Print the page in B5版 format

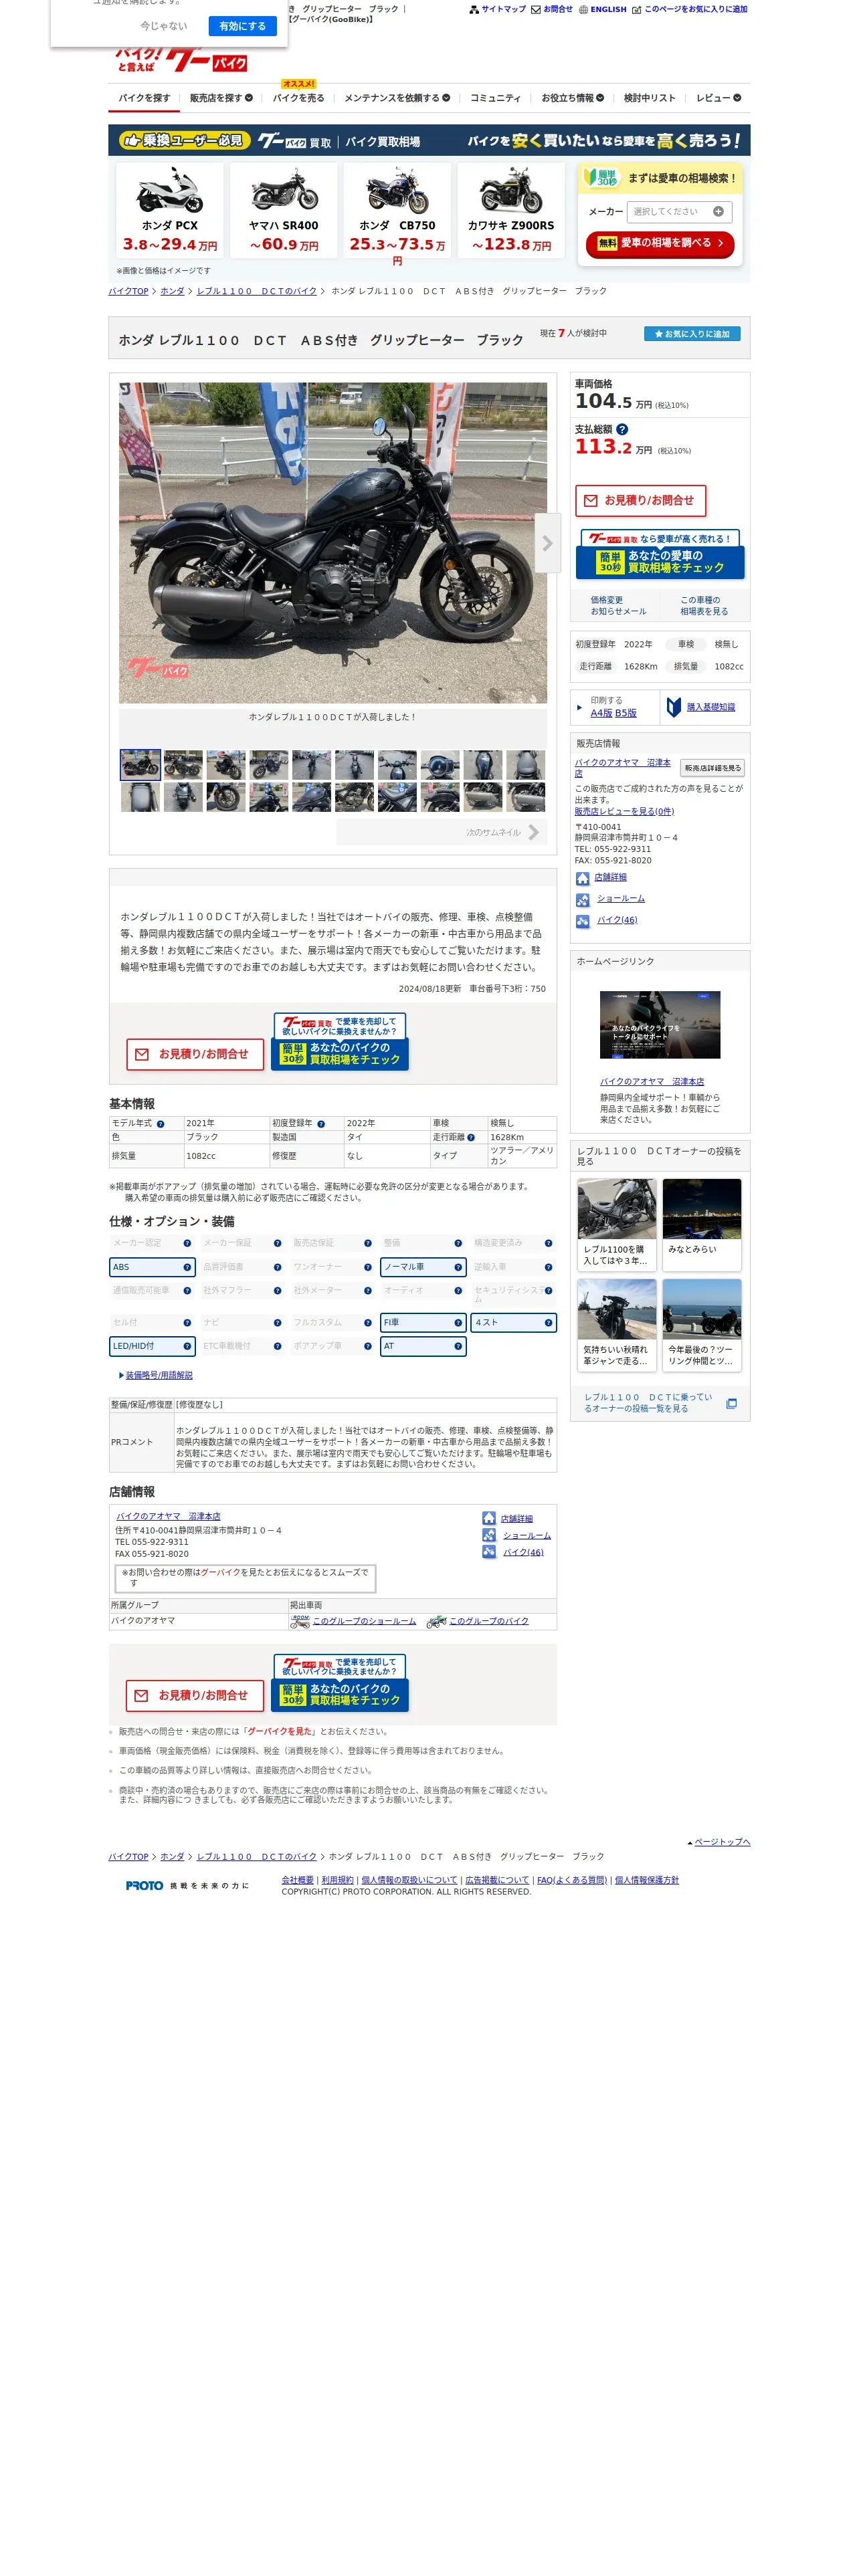626,713
